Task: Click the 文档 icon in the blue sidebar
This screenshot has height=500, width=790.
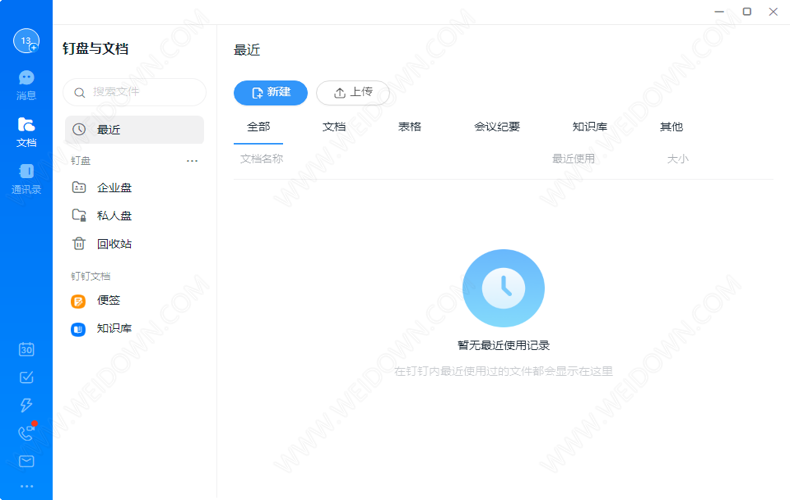Action: pos(26,131)
